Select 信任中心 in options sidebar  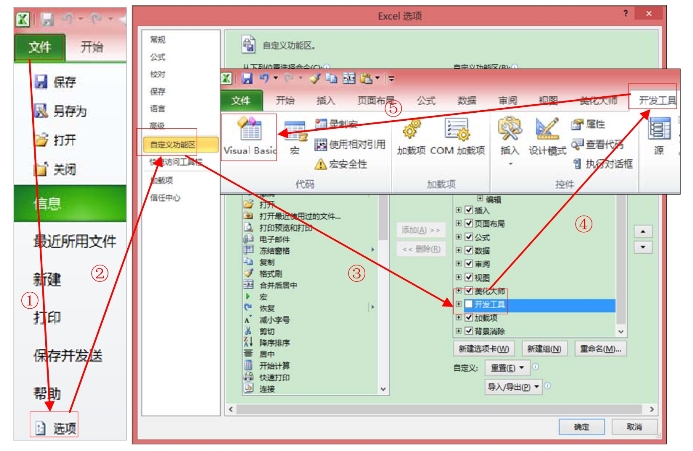(165, 198)
